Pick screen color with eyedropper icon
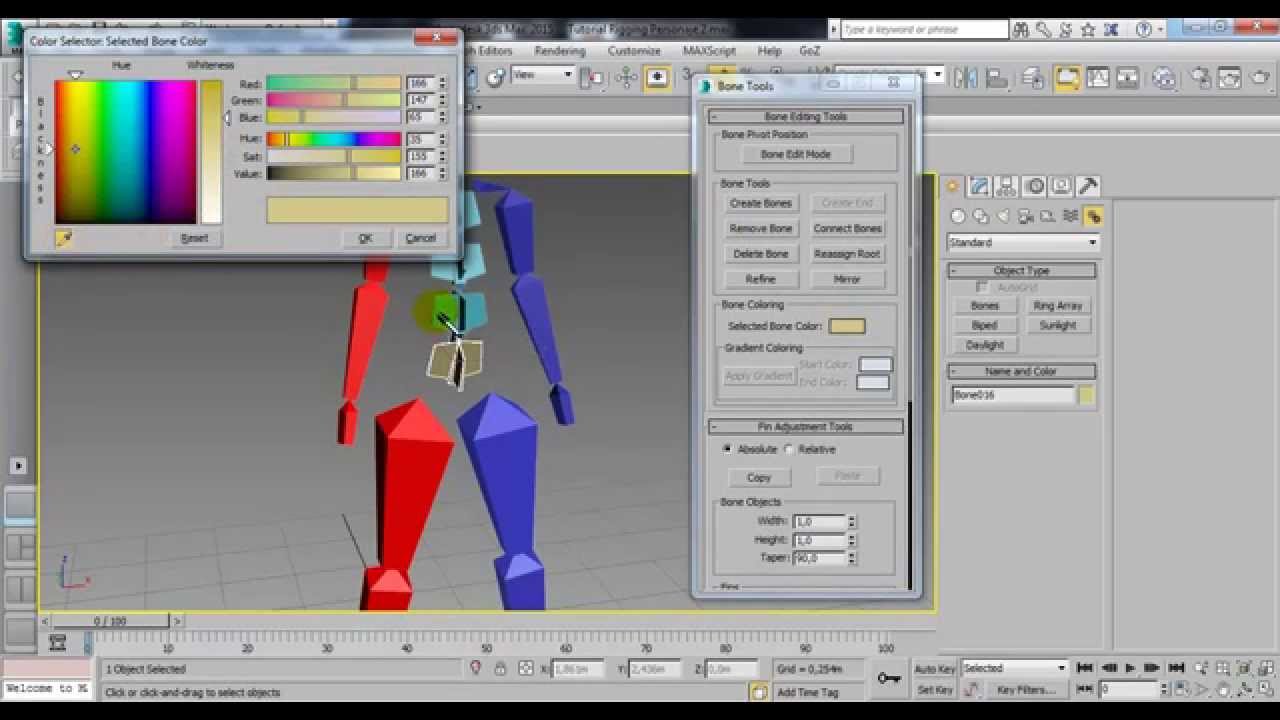This screenshot has height=720, width=1280. (x=64, y=238)
